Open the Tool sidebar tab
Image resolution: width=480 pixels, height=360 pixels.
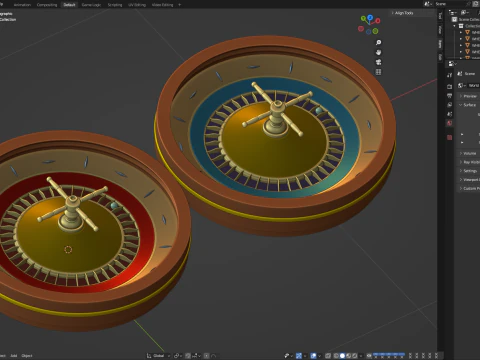coord(440,16)
